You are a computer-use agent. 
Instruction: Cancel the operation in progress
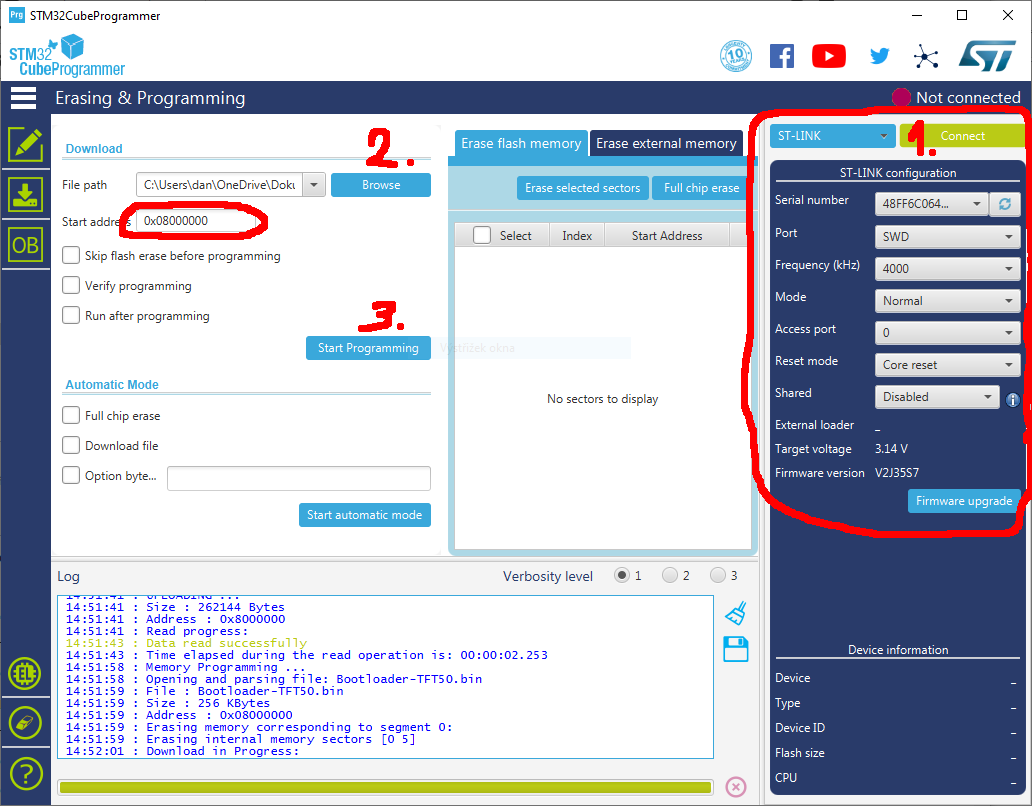coord(736,787)
